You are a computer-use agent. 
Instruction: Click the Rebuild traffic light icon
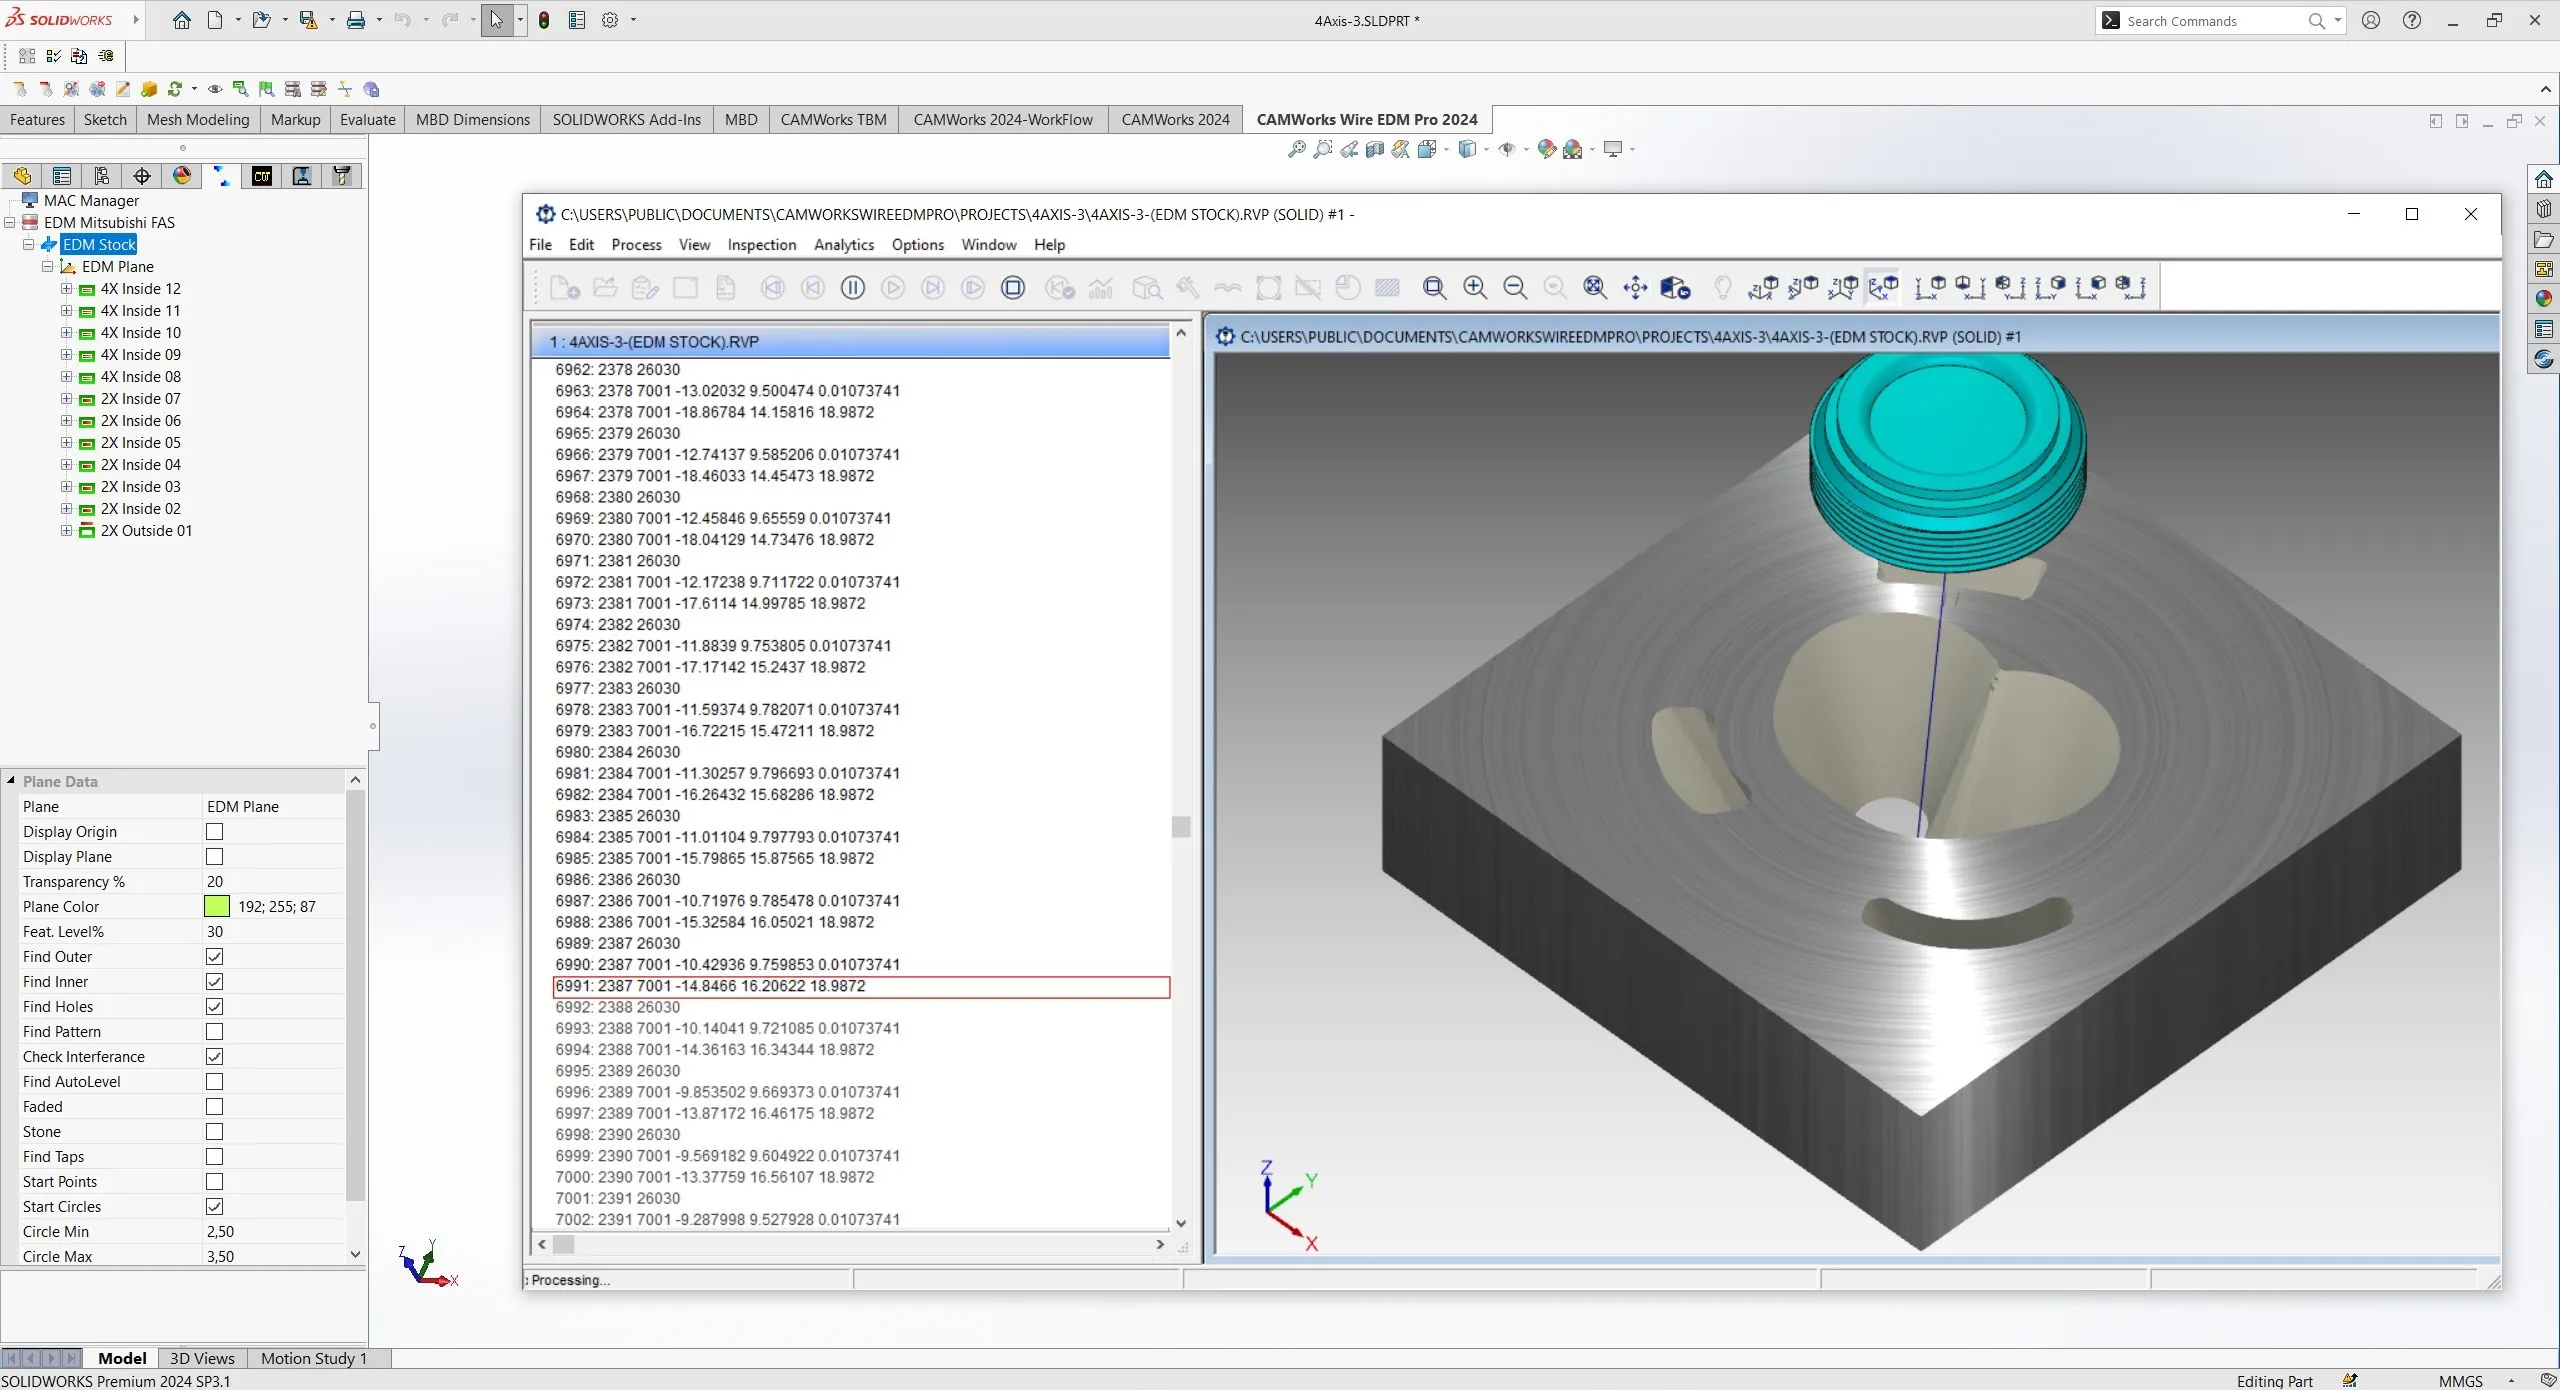[544, 20]
